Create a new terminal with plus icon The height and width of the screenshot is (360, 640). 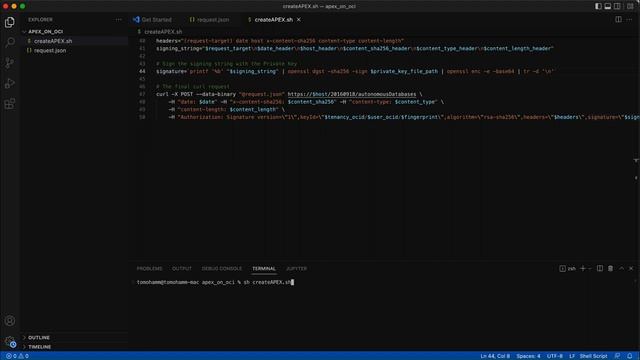pos(583,268)
